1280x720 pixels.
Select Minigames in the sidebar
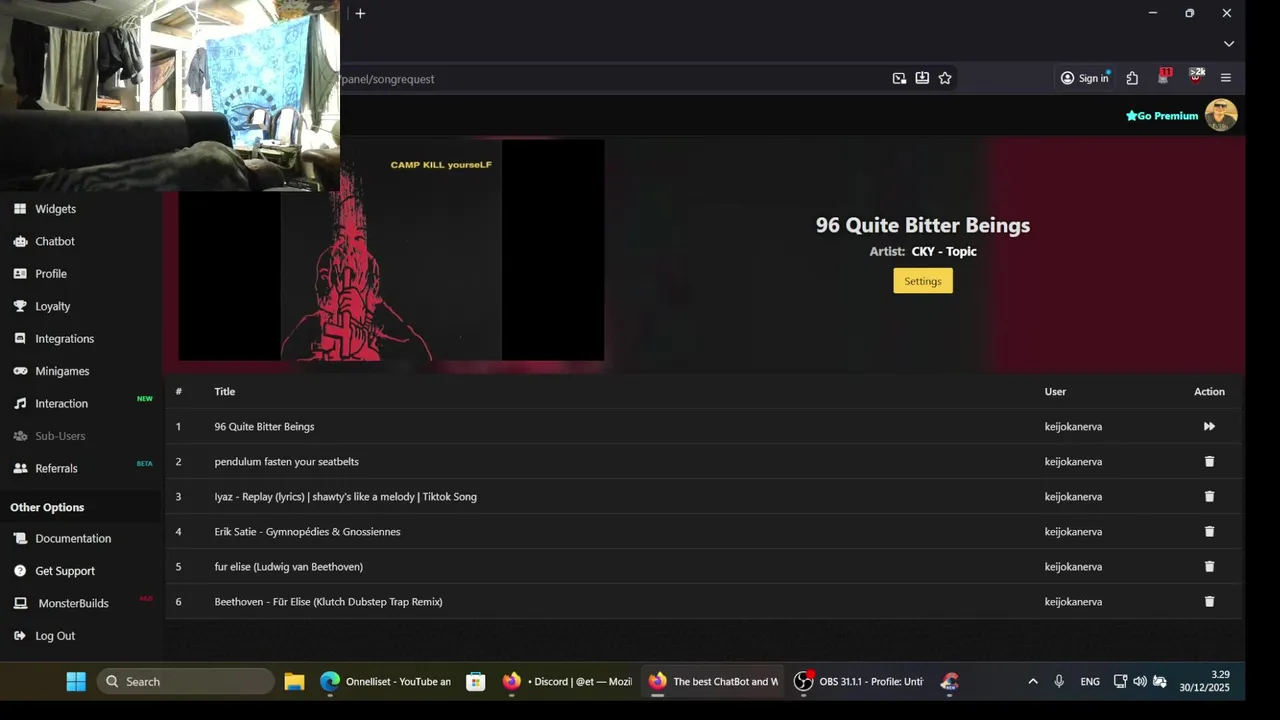point(62,371)
